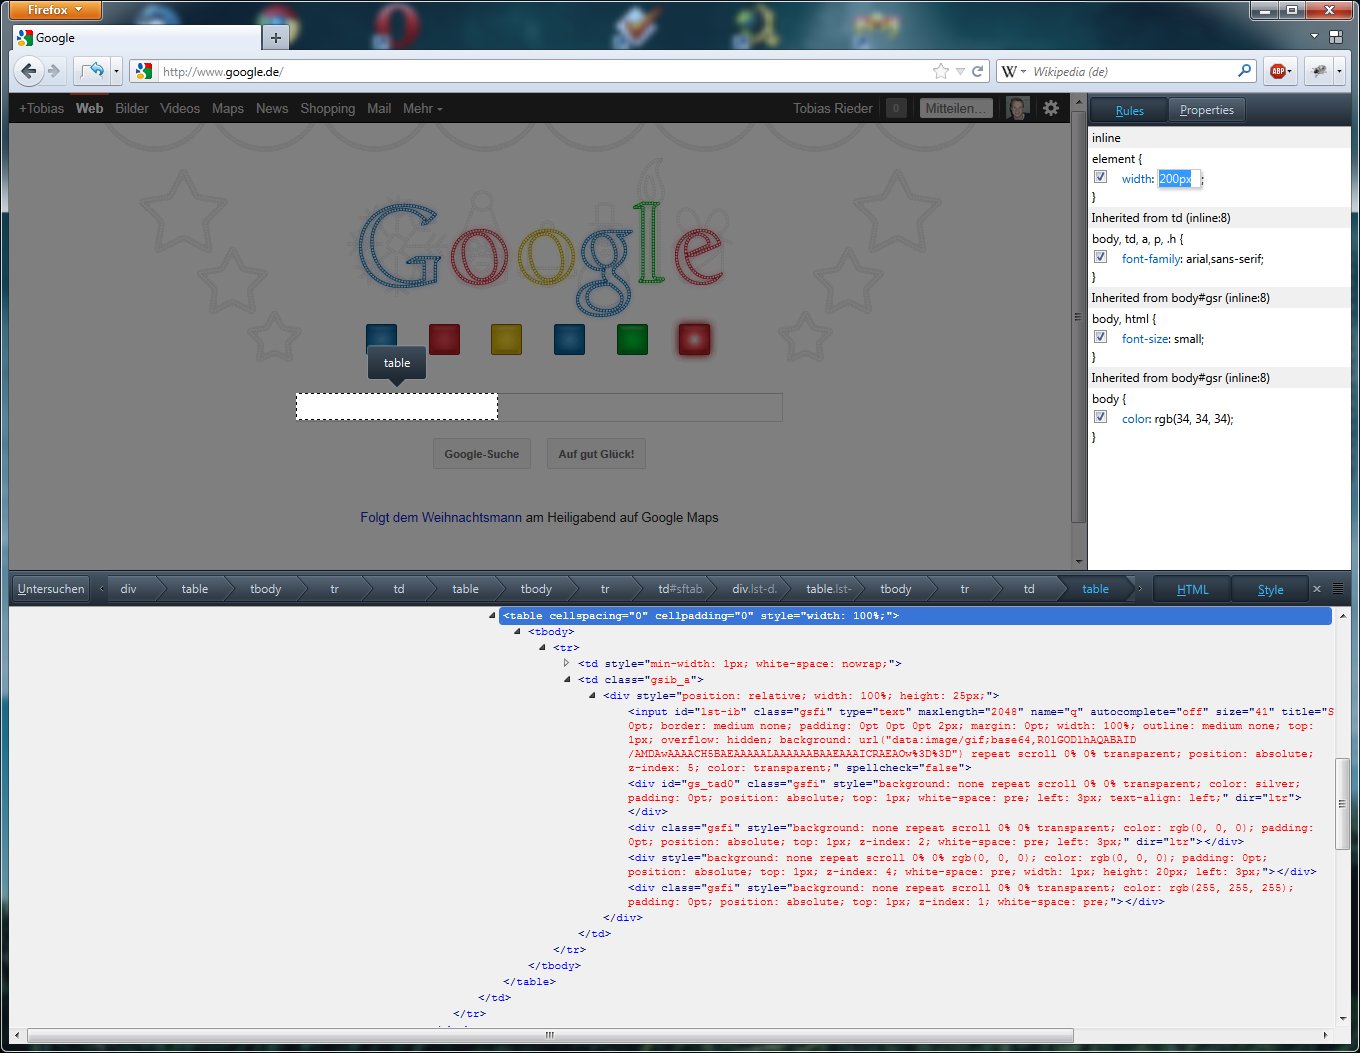Select the div.lst-d breadcrumb
The image size is (1360, 1053).
point(754,589)
